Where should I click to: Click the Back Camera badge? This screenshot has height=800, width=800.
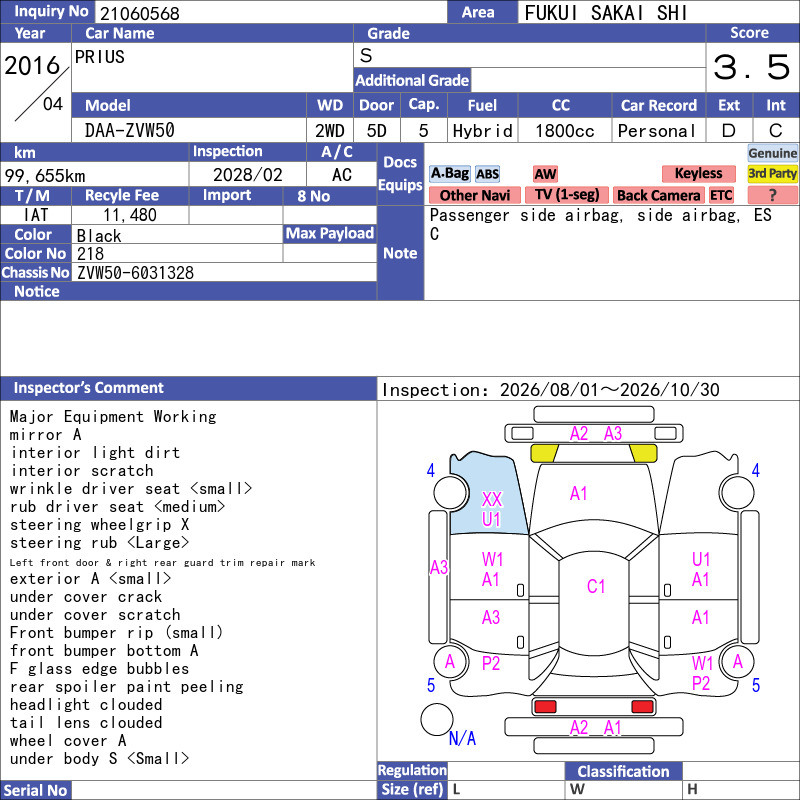pyautogui.click(x=658, y=195)
